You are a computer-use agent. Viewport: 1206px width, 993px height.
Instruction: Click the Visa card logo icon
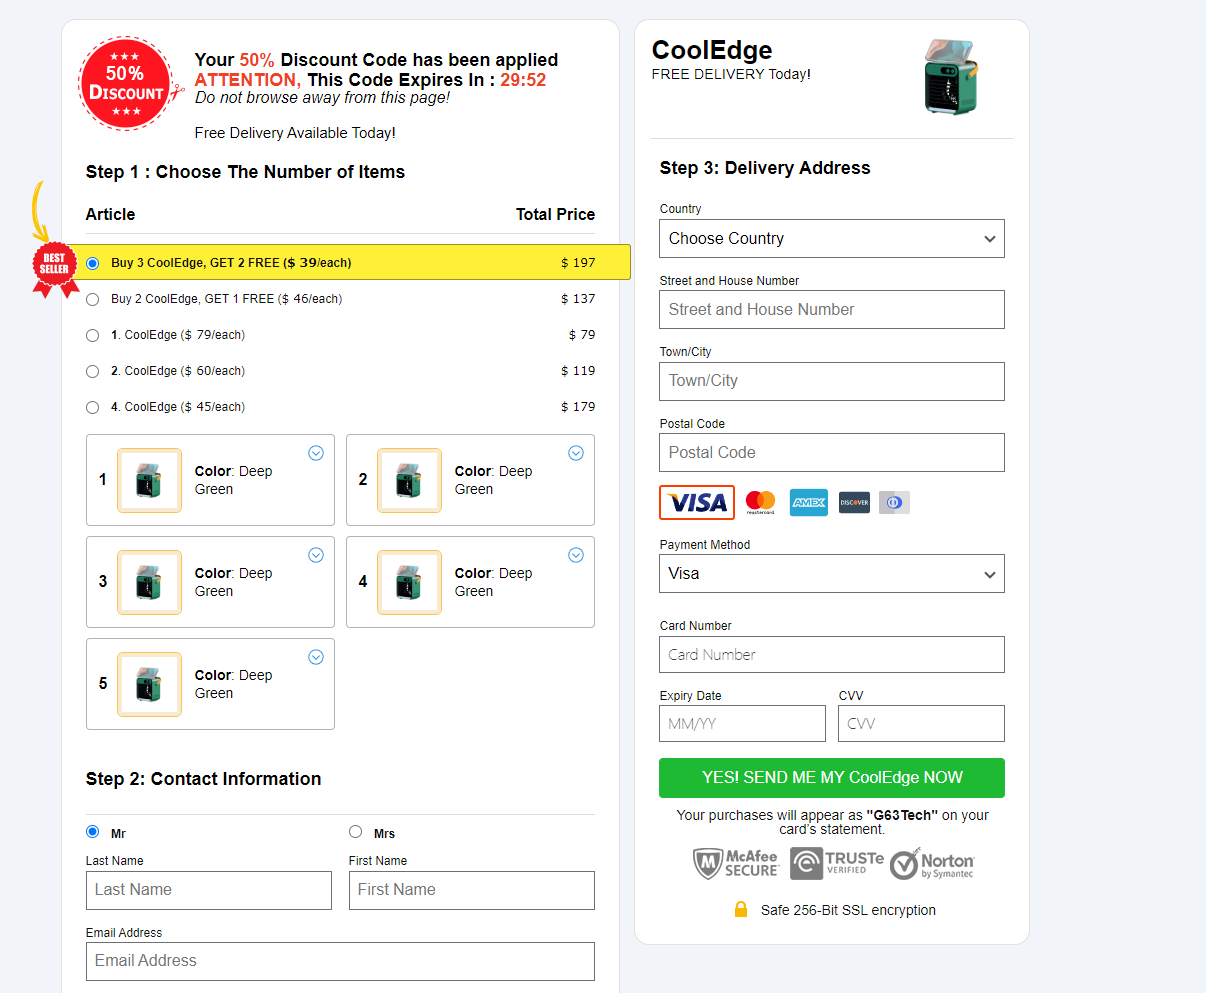tap(697, 502)
